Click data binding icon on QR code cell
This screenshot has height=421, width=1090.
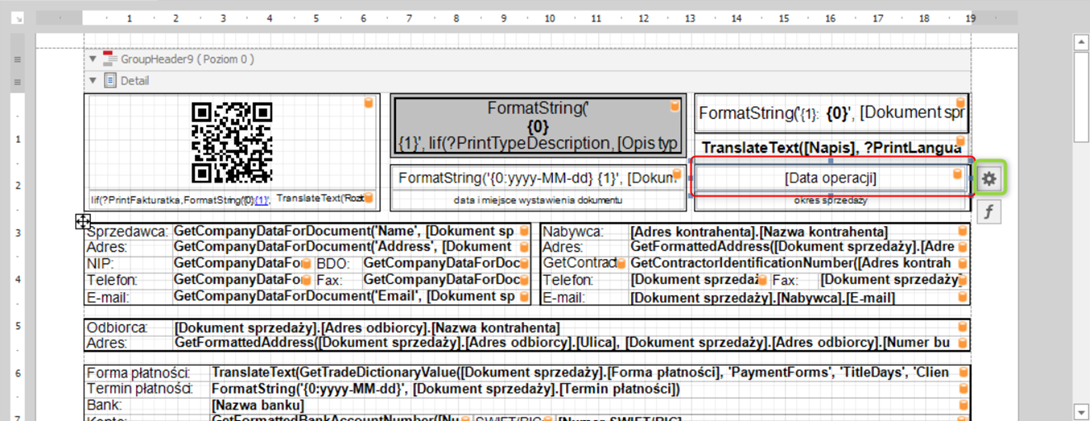[368, 103]
